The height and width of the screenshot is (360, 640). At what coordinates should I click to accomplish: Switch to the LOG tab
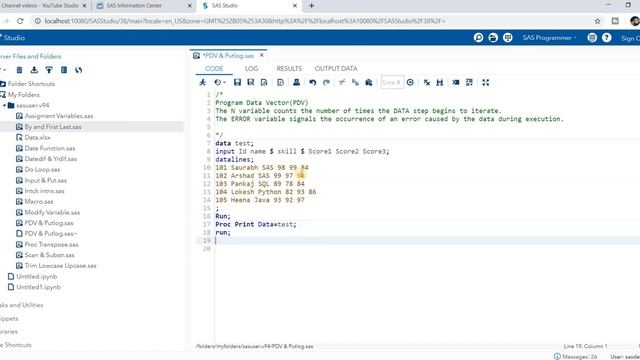tap(251, 69)
